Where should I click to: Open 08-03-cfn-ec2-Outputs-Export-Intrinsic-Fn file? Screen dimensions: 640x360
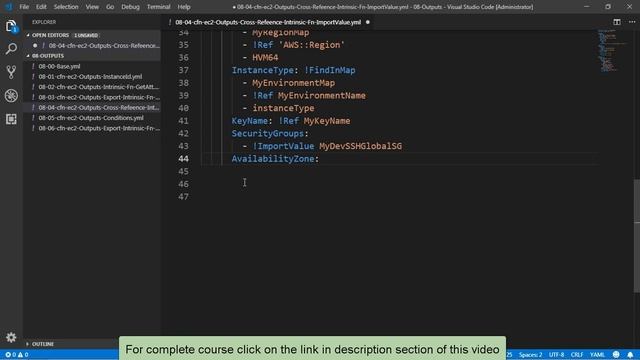pyautogui.click(x=99, y=97)
